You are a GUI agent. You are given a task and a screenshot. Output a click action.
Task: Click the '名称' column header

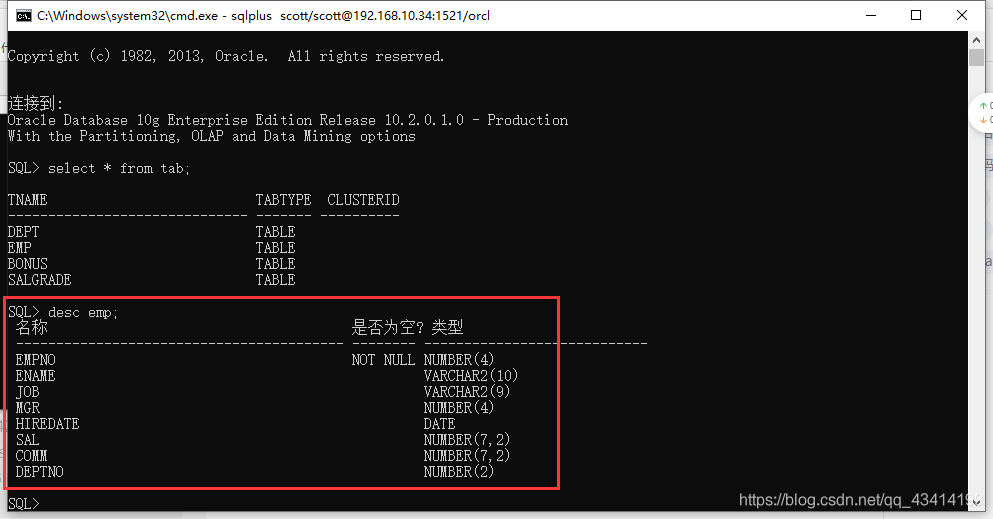tap(32, 327)
